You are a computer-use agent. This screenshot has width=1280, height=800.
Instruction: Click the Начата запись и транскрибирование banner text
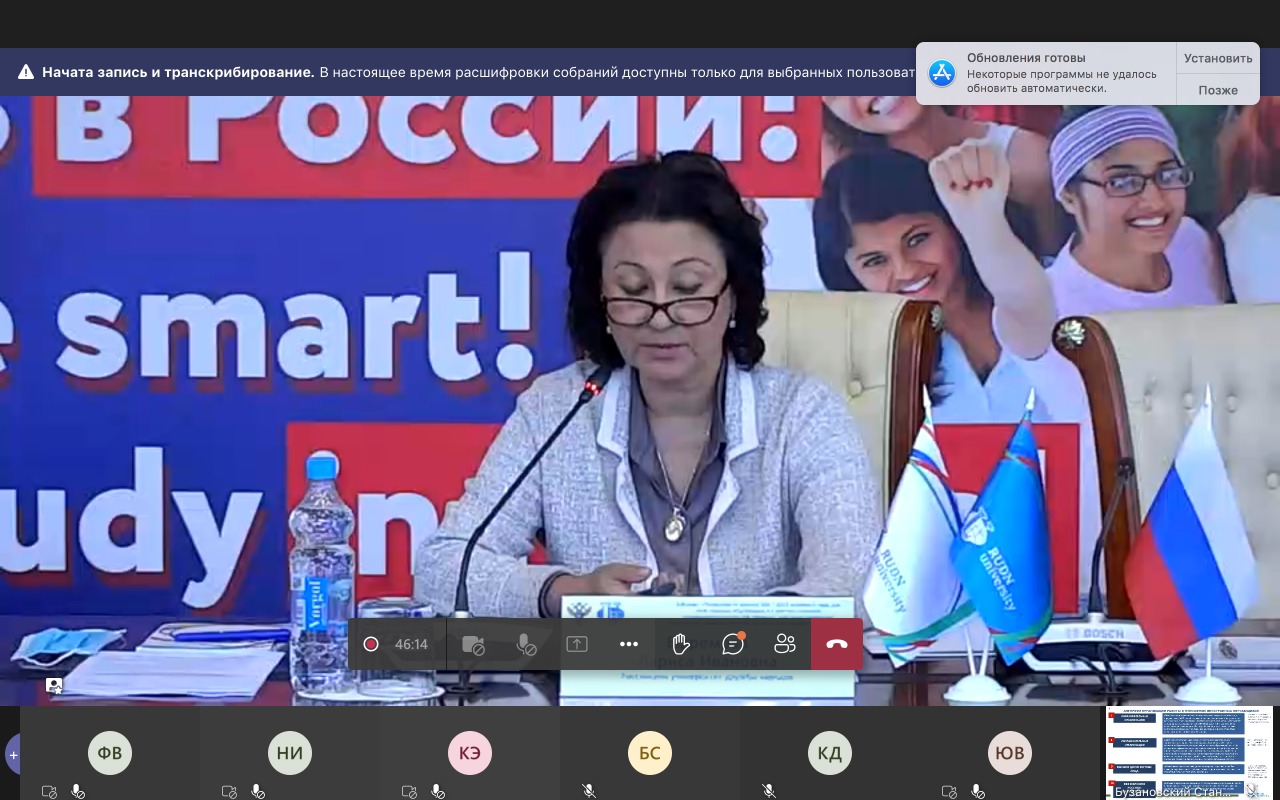(178, 72)
